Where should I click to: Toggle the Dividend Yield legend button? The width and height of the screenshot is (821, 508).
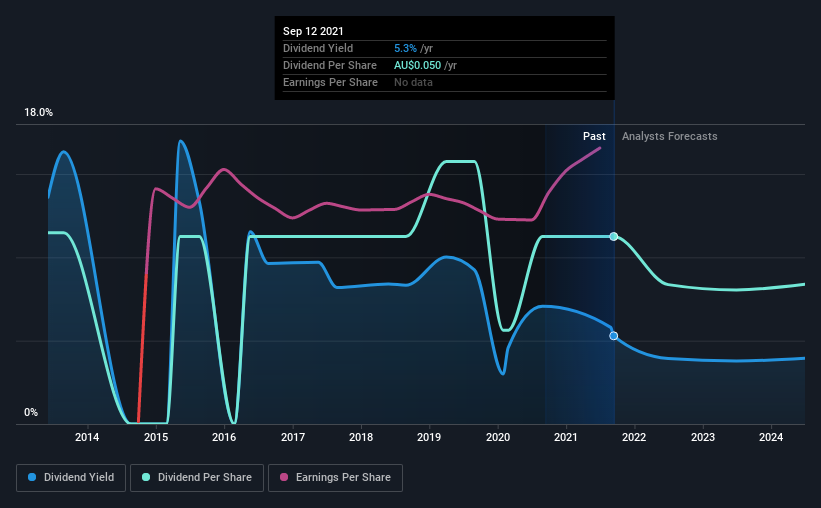pyautogui.click(x=71, y=478)
